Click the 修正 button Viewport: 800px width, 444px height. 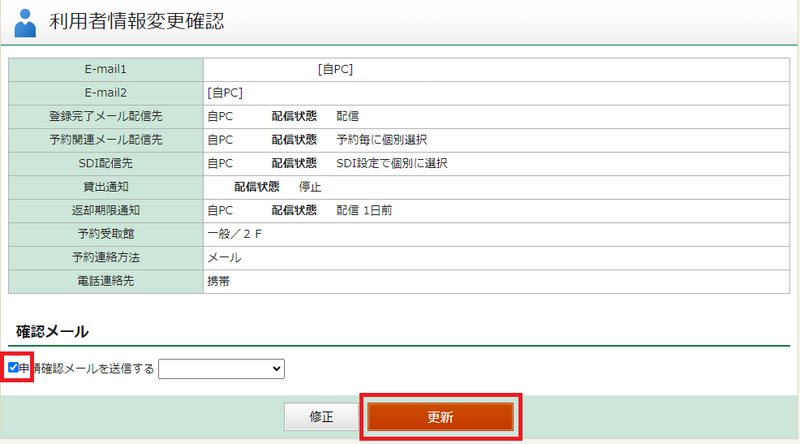321,417
